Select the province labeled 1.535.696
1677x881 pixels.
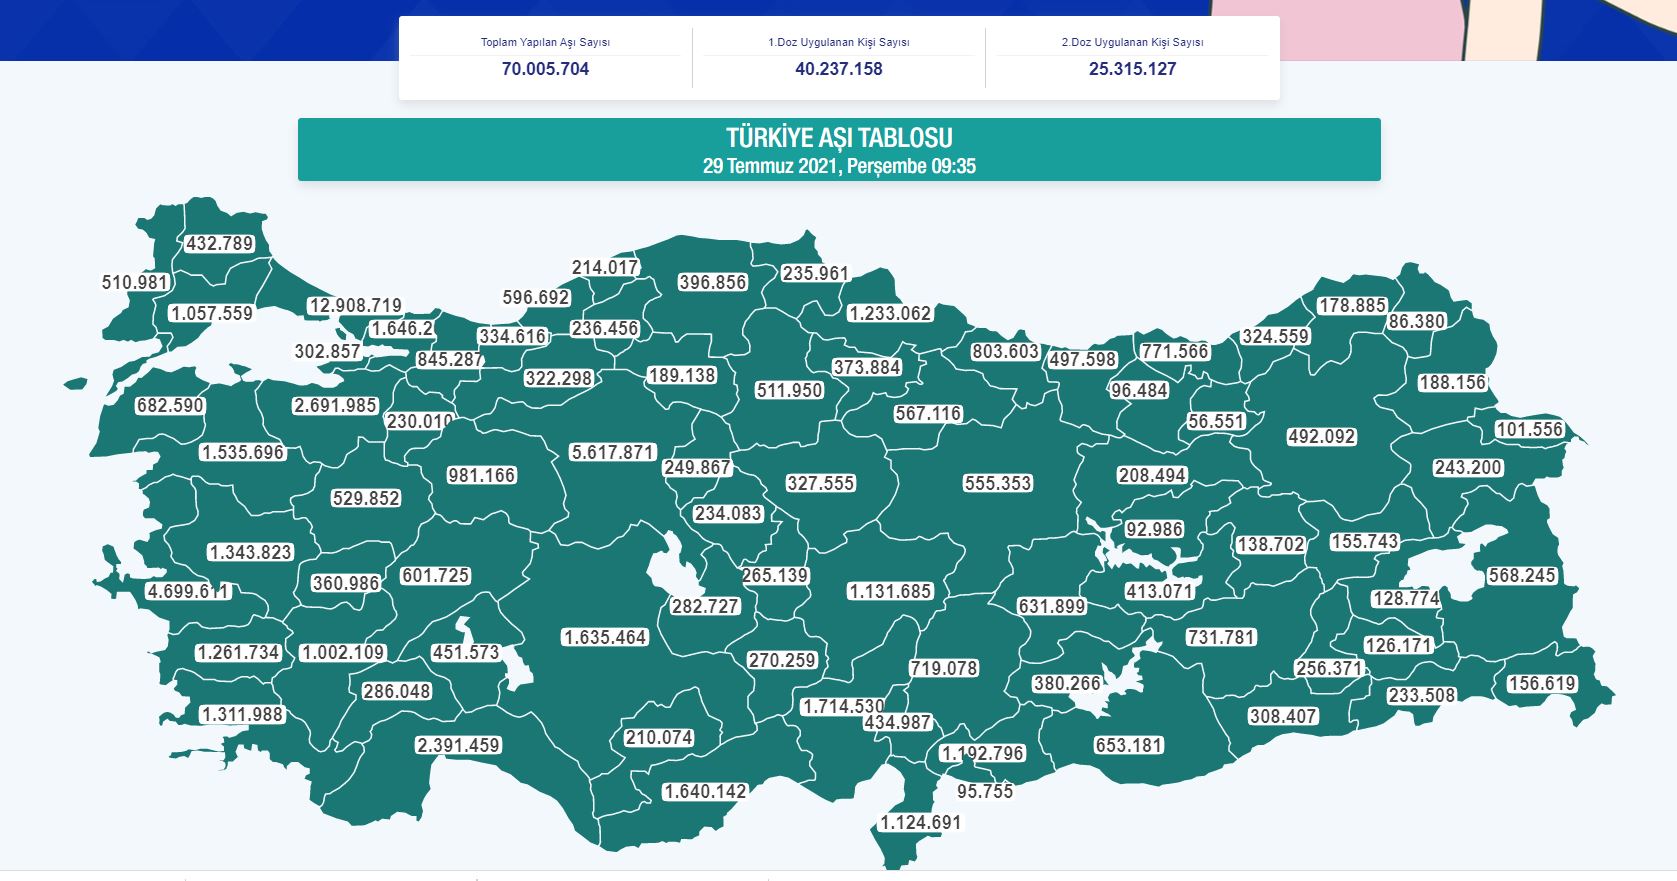tap(243, 452)
